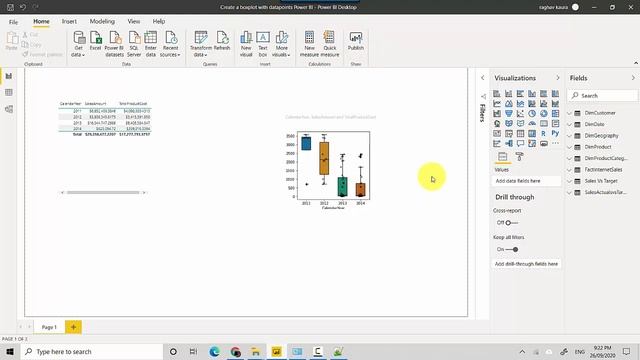Click Excel data source in ribbon

click(x=96, y=41)
